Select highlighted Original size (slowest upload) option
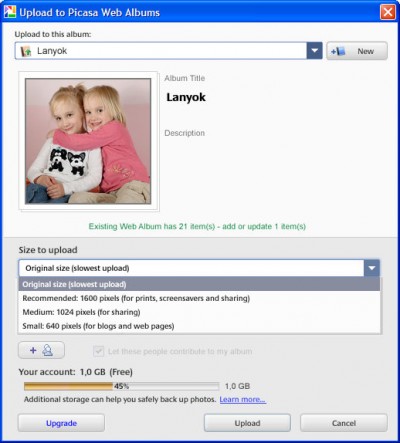This screenshot has height=443, width=400. 199,284
